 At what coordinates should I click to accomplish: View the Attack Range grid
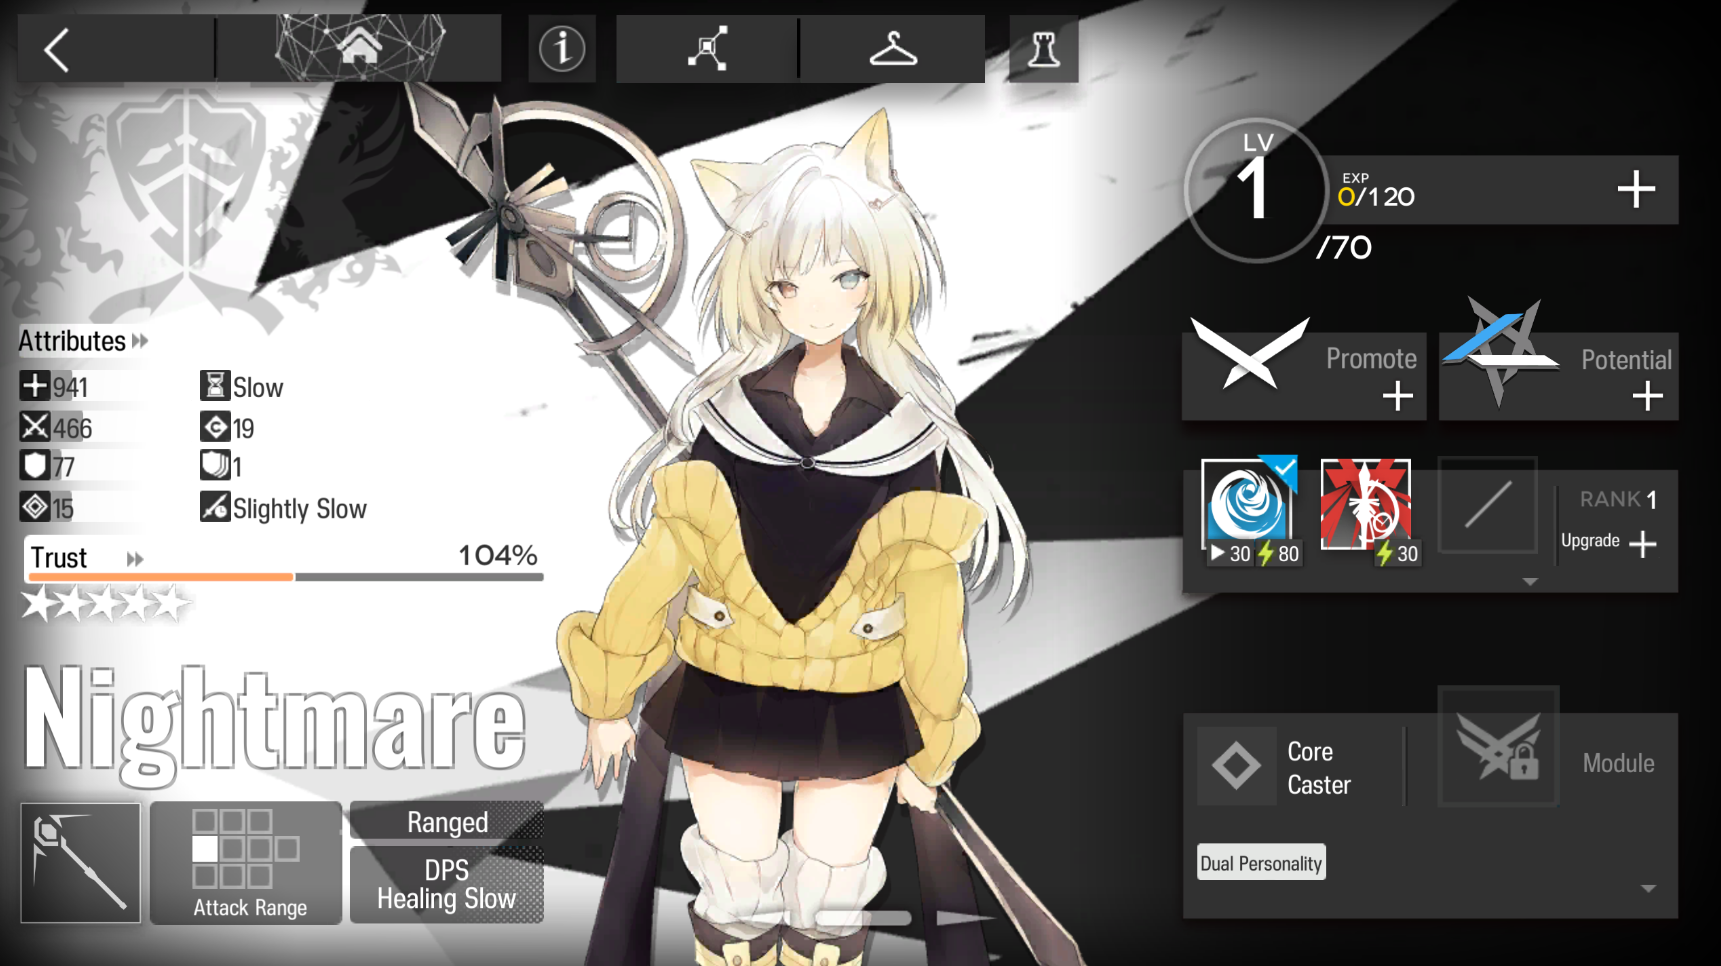coord(246,862)
